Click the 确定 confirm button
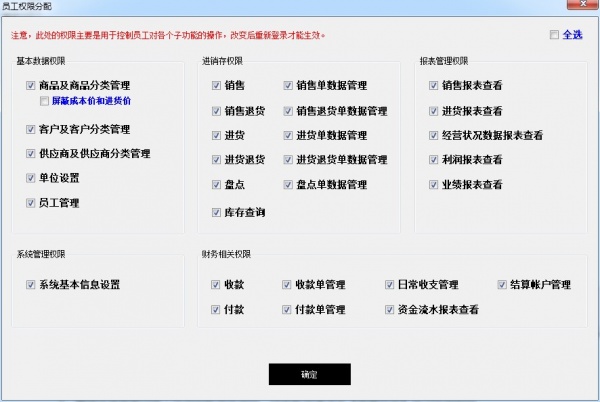Screen dimensions: 600x402 pyautogui.click(x=310, y=374)
